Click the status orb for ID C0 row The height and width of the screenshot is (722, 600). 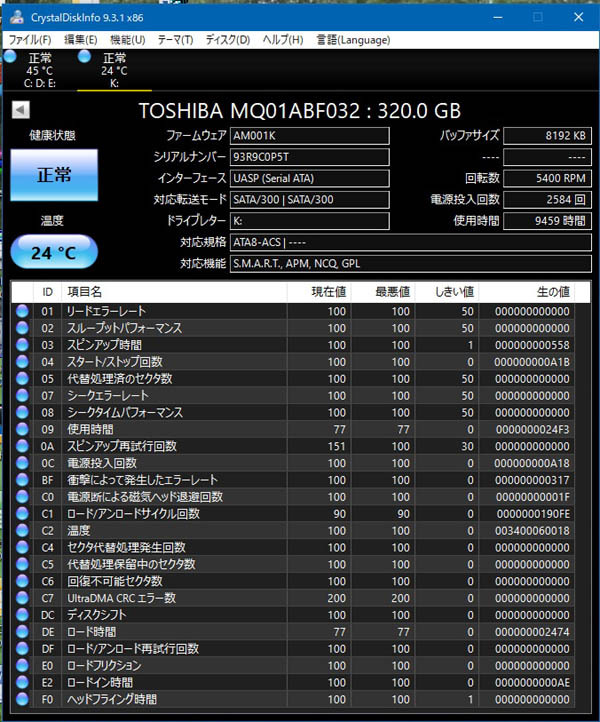pos(22,497)
